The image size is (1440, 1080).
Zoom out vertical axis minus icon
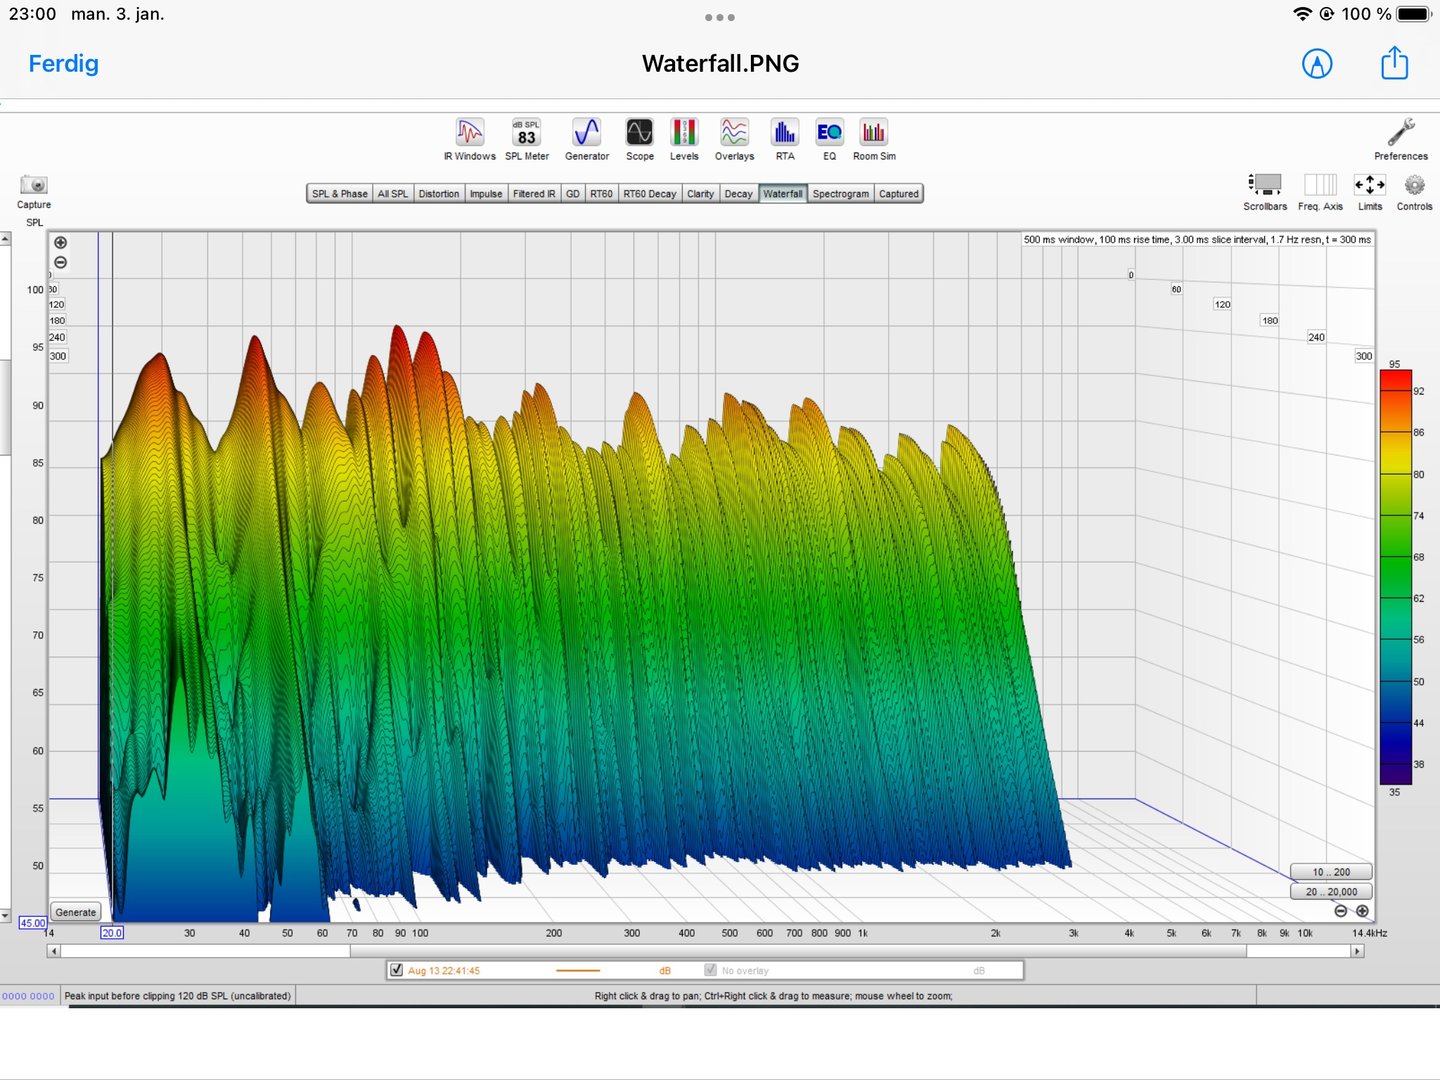[x=61, y=262]
